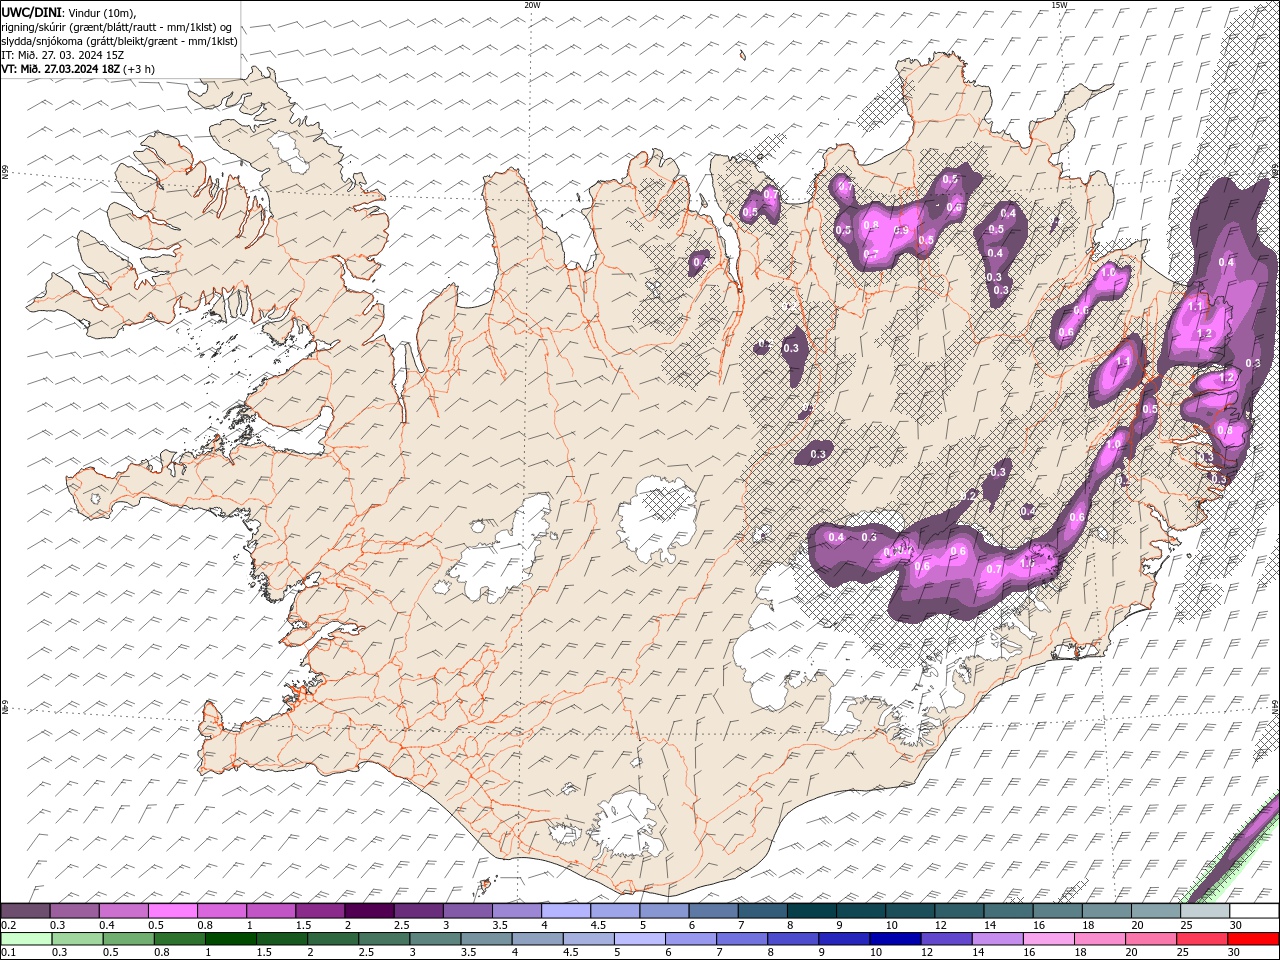Click the bottom-row legend swatch between 14 and 16

[996, 939]
